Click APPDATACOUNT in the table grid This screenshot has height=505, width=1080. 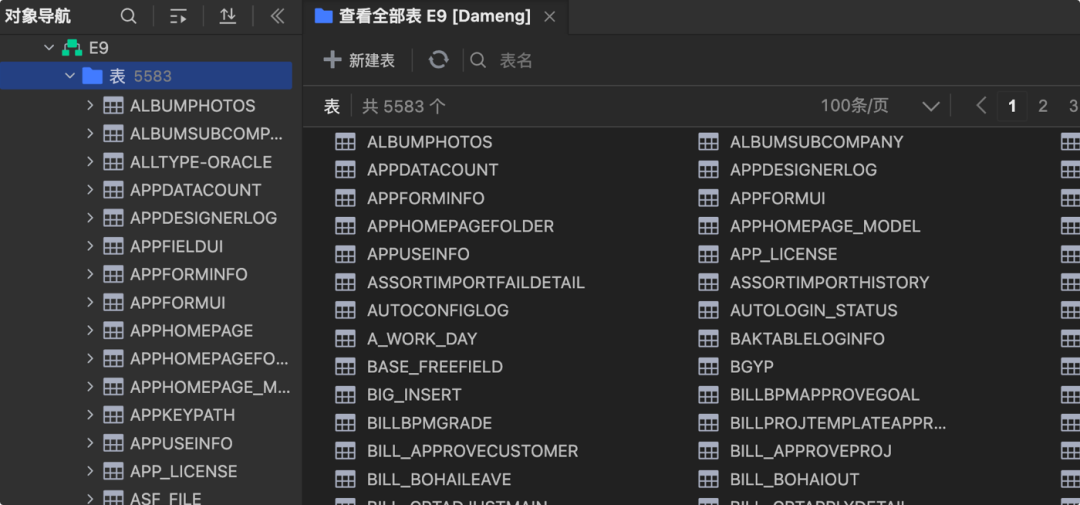(433, 170)
